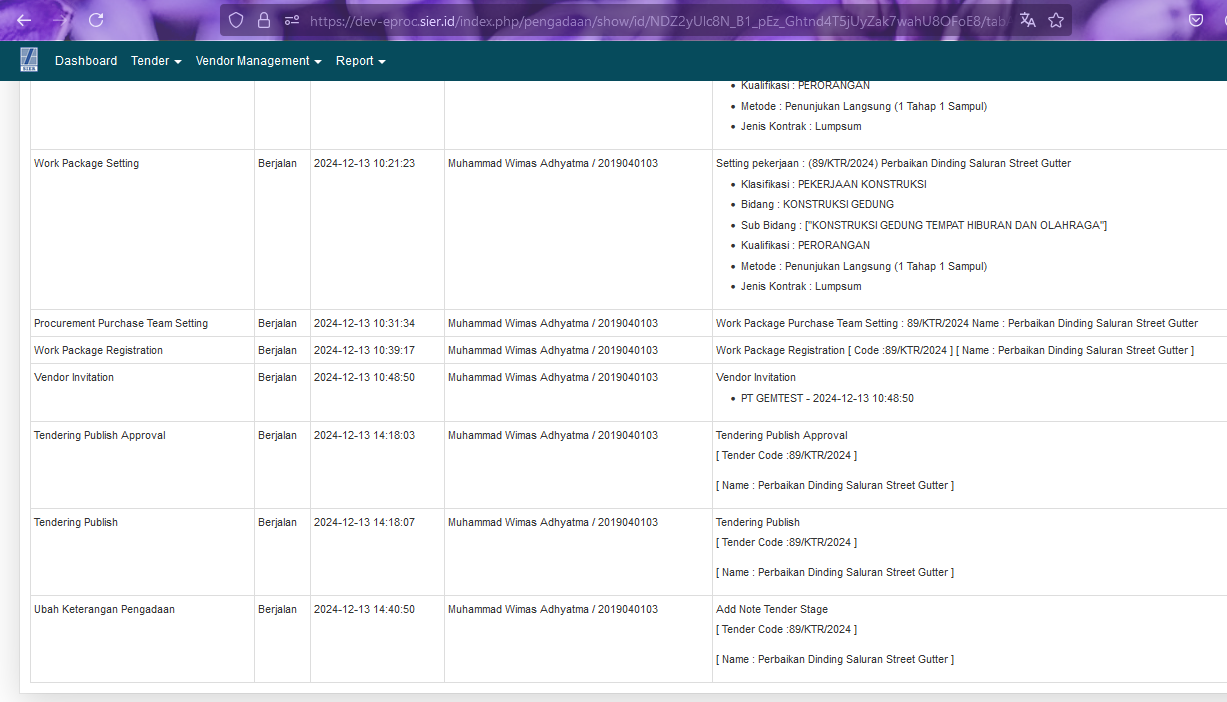Click the Tendering Publish Approval activity cell
1227x702 pixels.
point(100,436)
